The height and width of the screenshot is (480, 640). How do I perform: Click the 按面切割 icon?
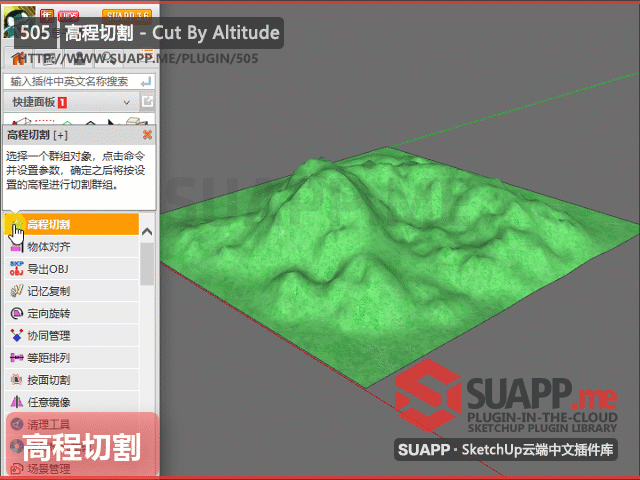16,380
